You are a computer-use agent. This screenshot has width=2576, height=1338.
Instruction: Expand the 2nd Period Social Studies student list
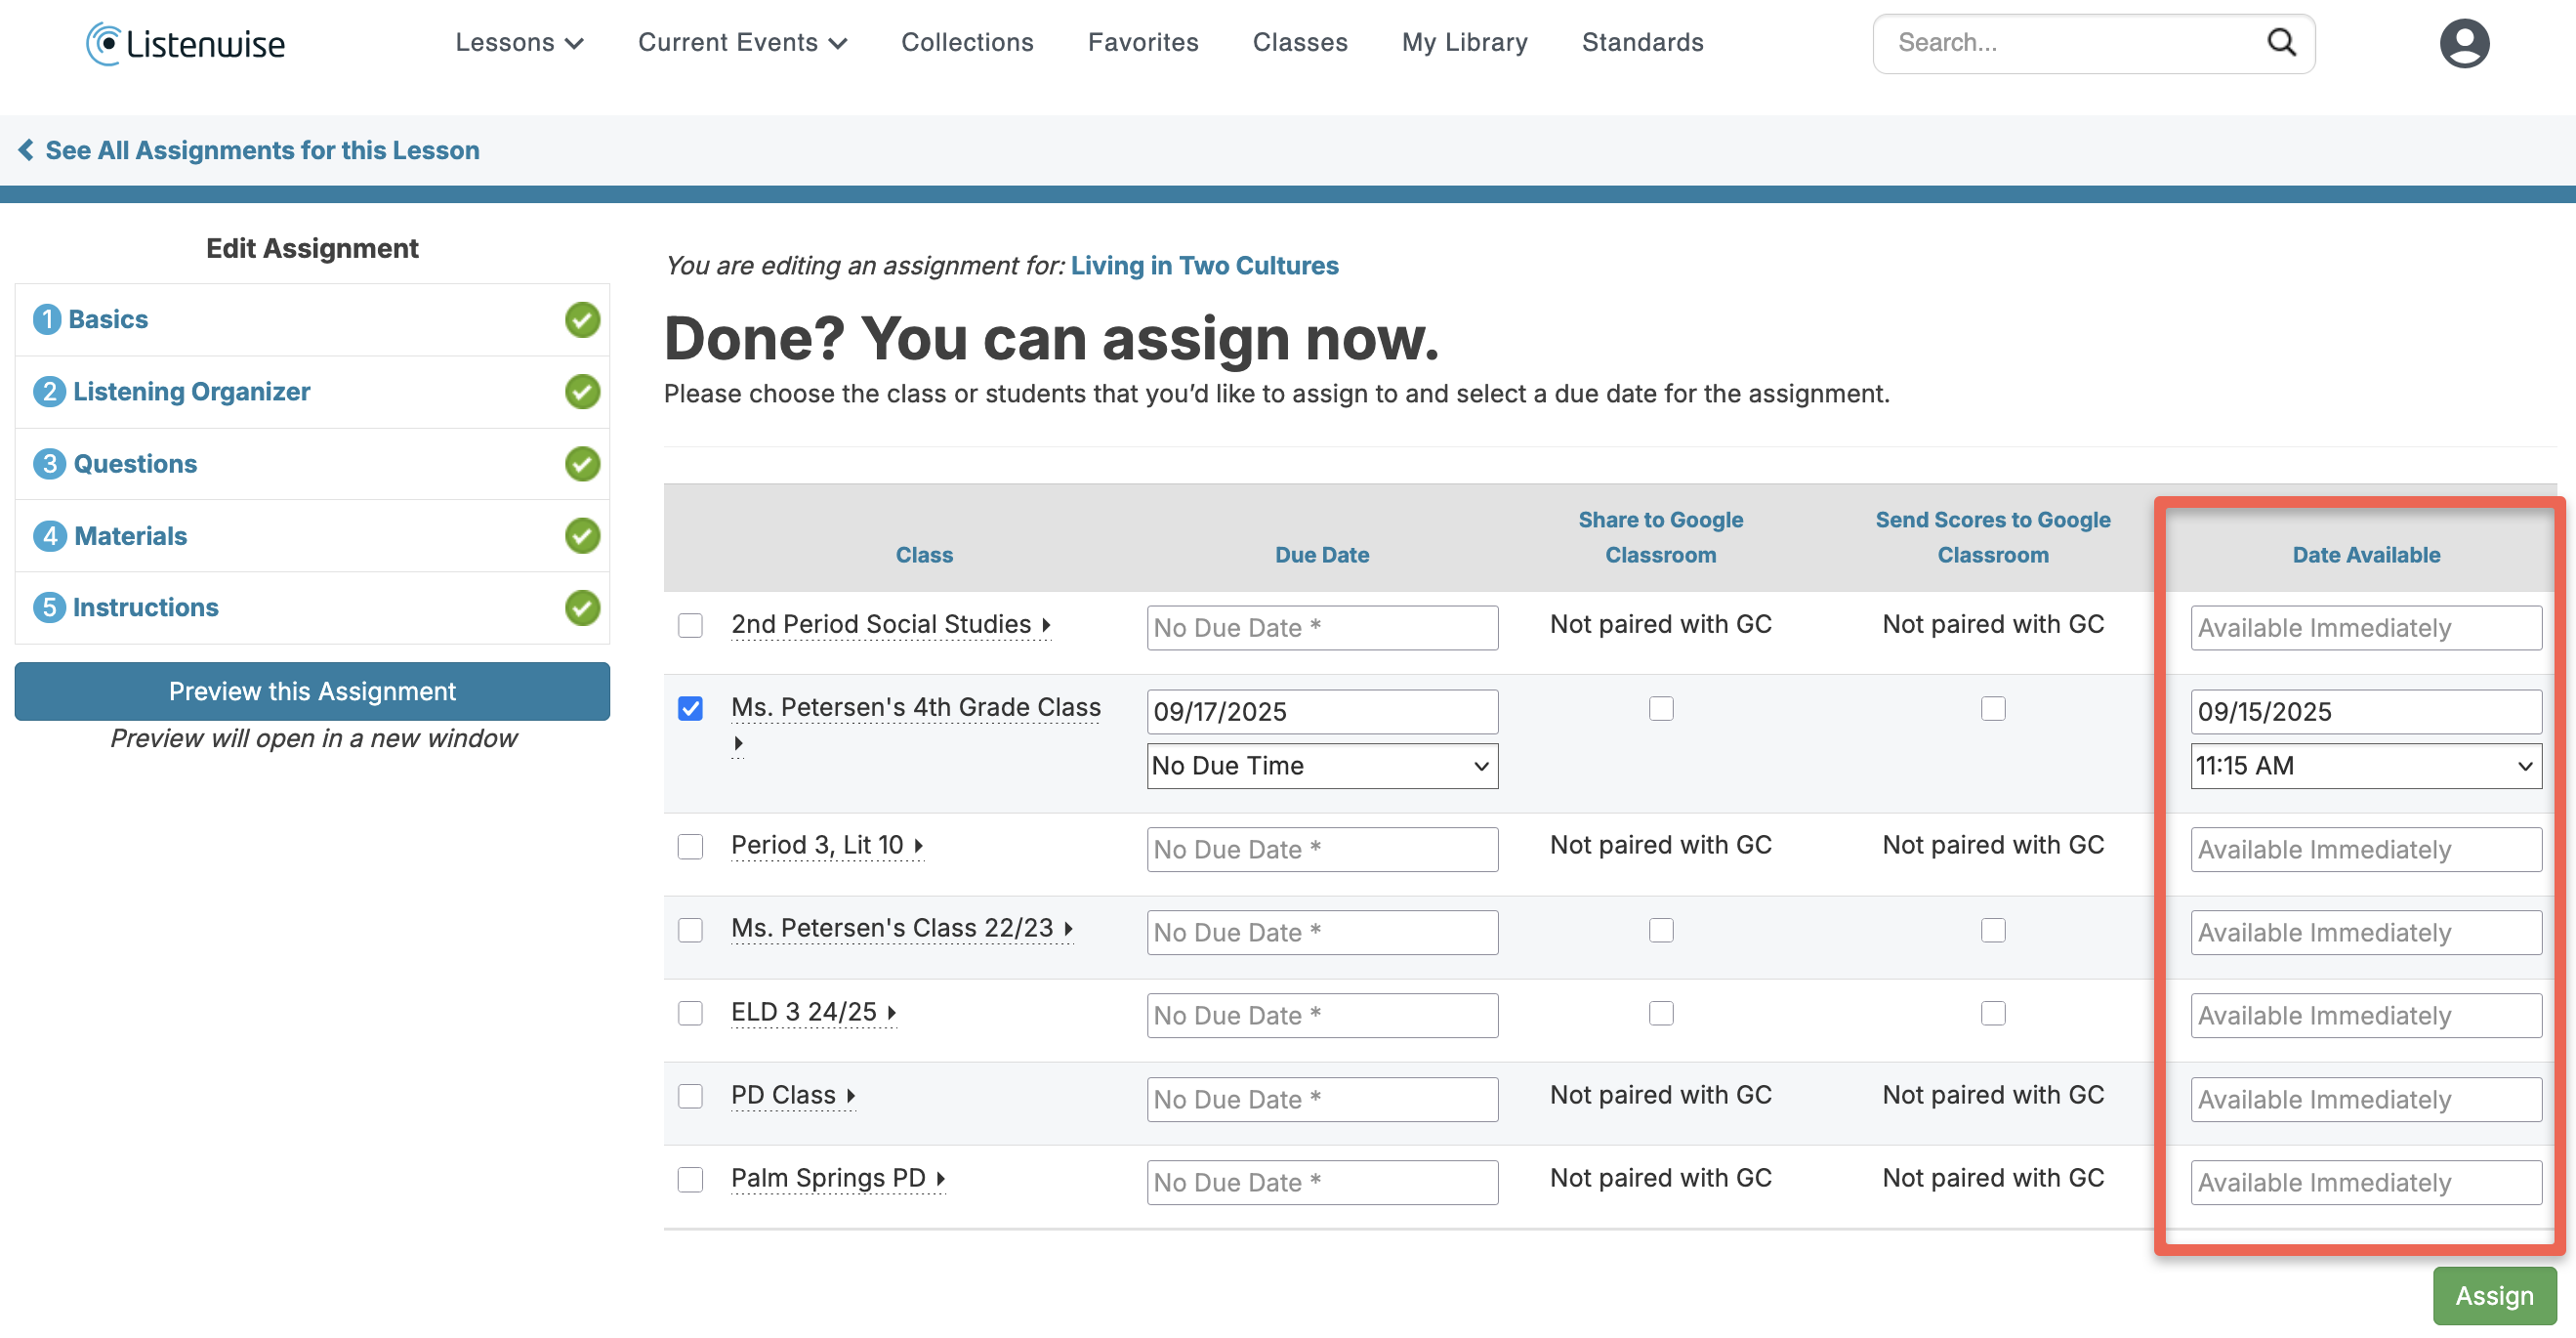pos(1046,626)
